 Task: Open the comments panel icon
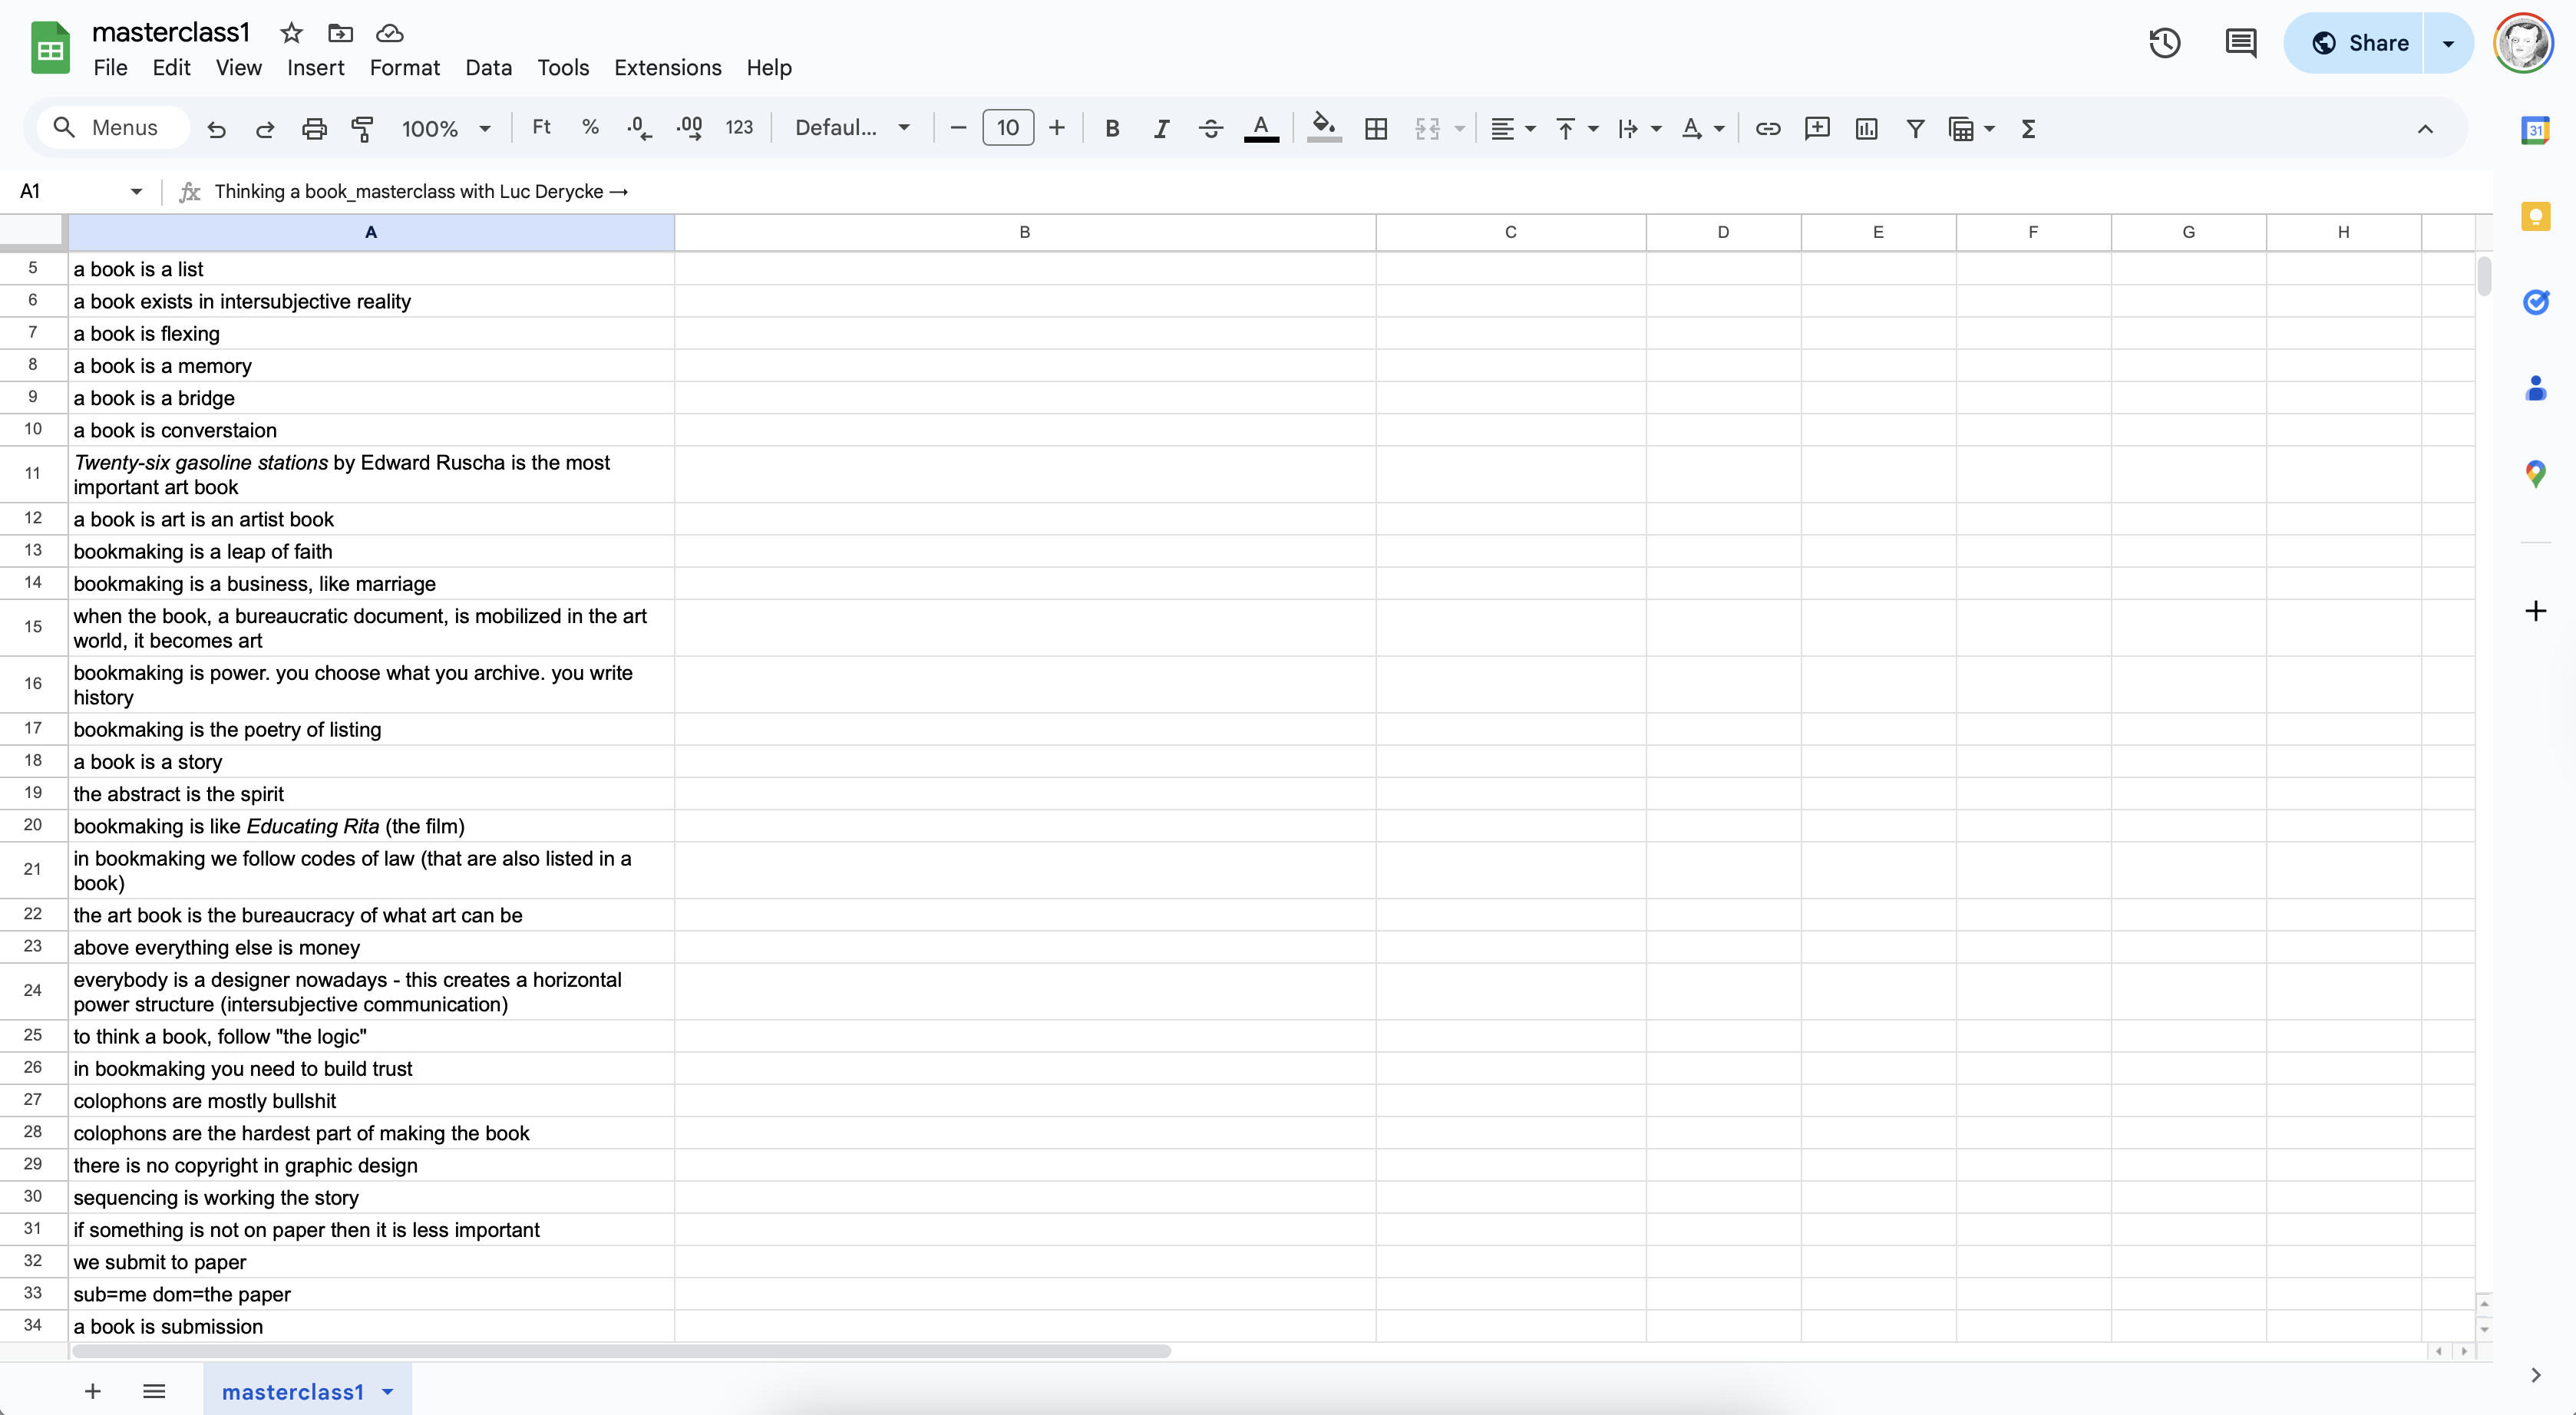[2240, 43]
